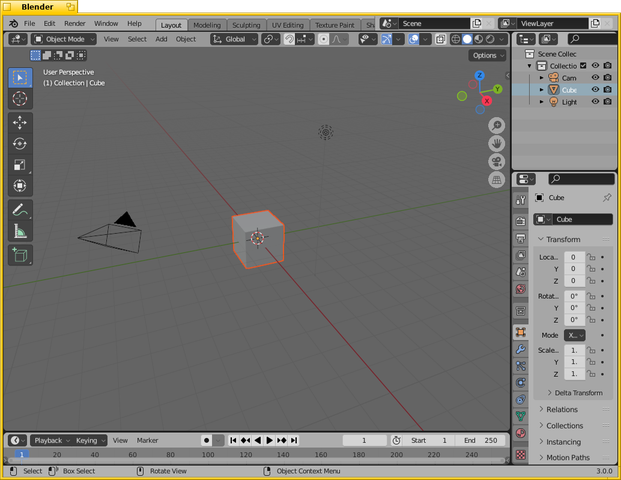Toggle camera view icon in viewport
The image size is (621, 480).
point(496,162)
